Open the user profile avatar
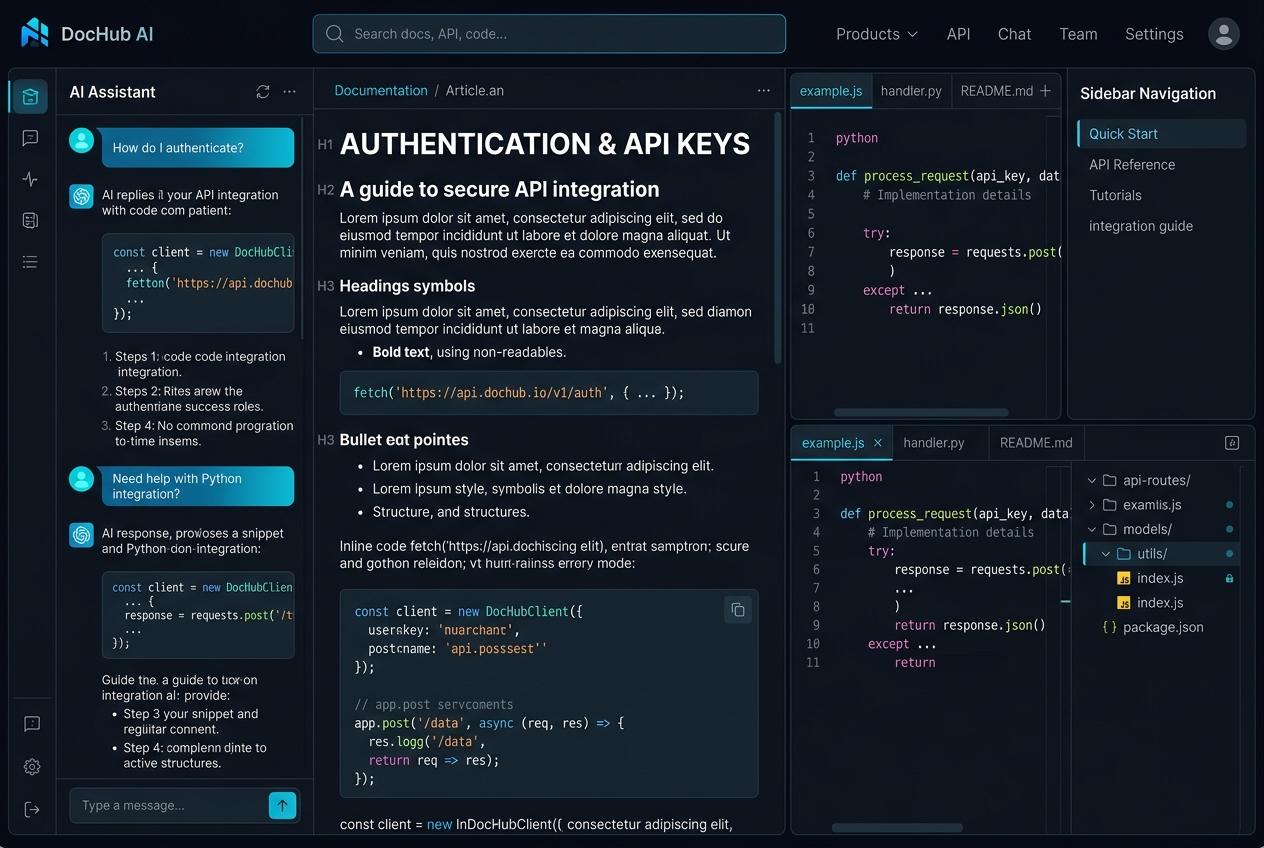 pos(1224,33)
